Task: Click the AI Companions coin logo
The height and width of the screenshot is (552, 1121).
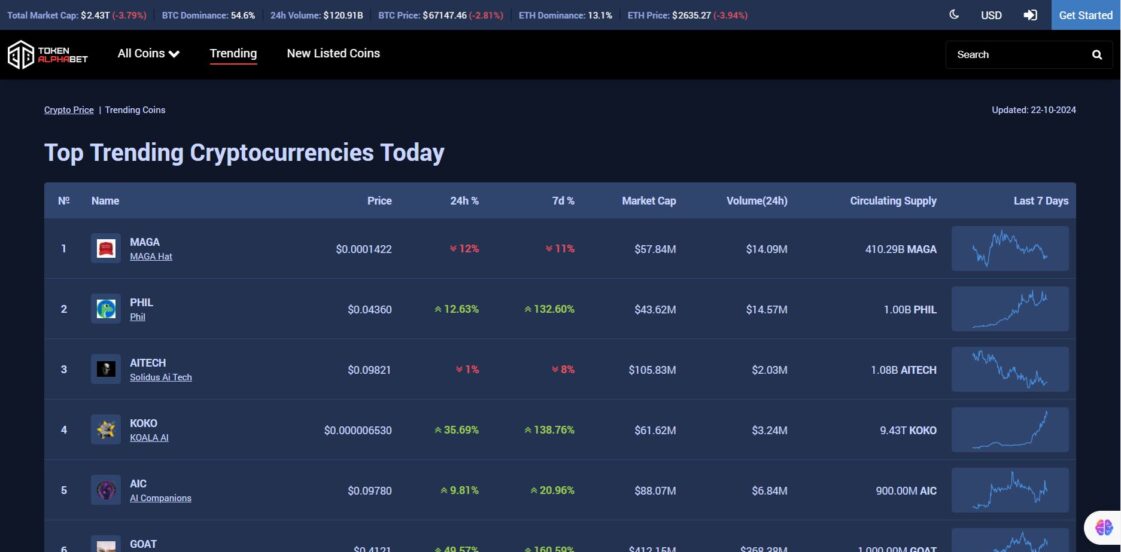Action: 106,491
